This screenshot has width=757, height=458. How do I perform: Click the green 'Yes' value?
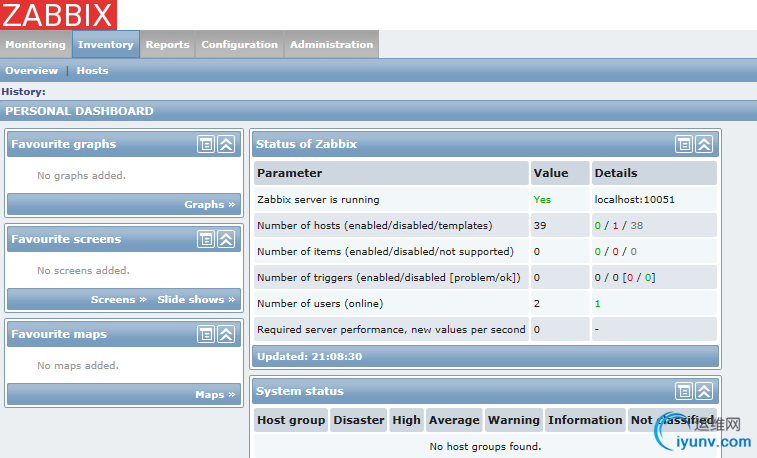542,200
